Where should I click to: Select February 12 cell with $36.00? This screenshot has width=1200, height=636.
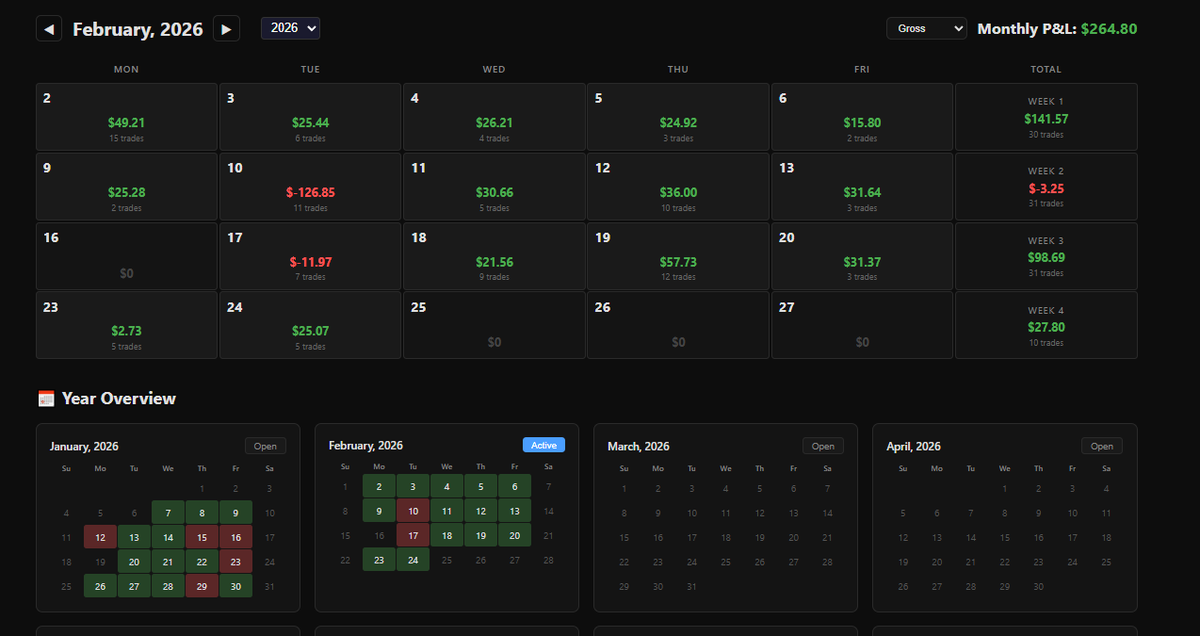click(x=678, y=187)
